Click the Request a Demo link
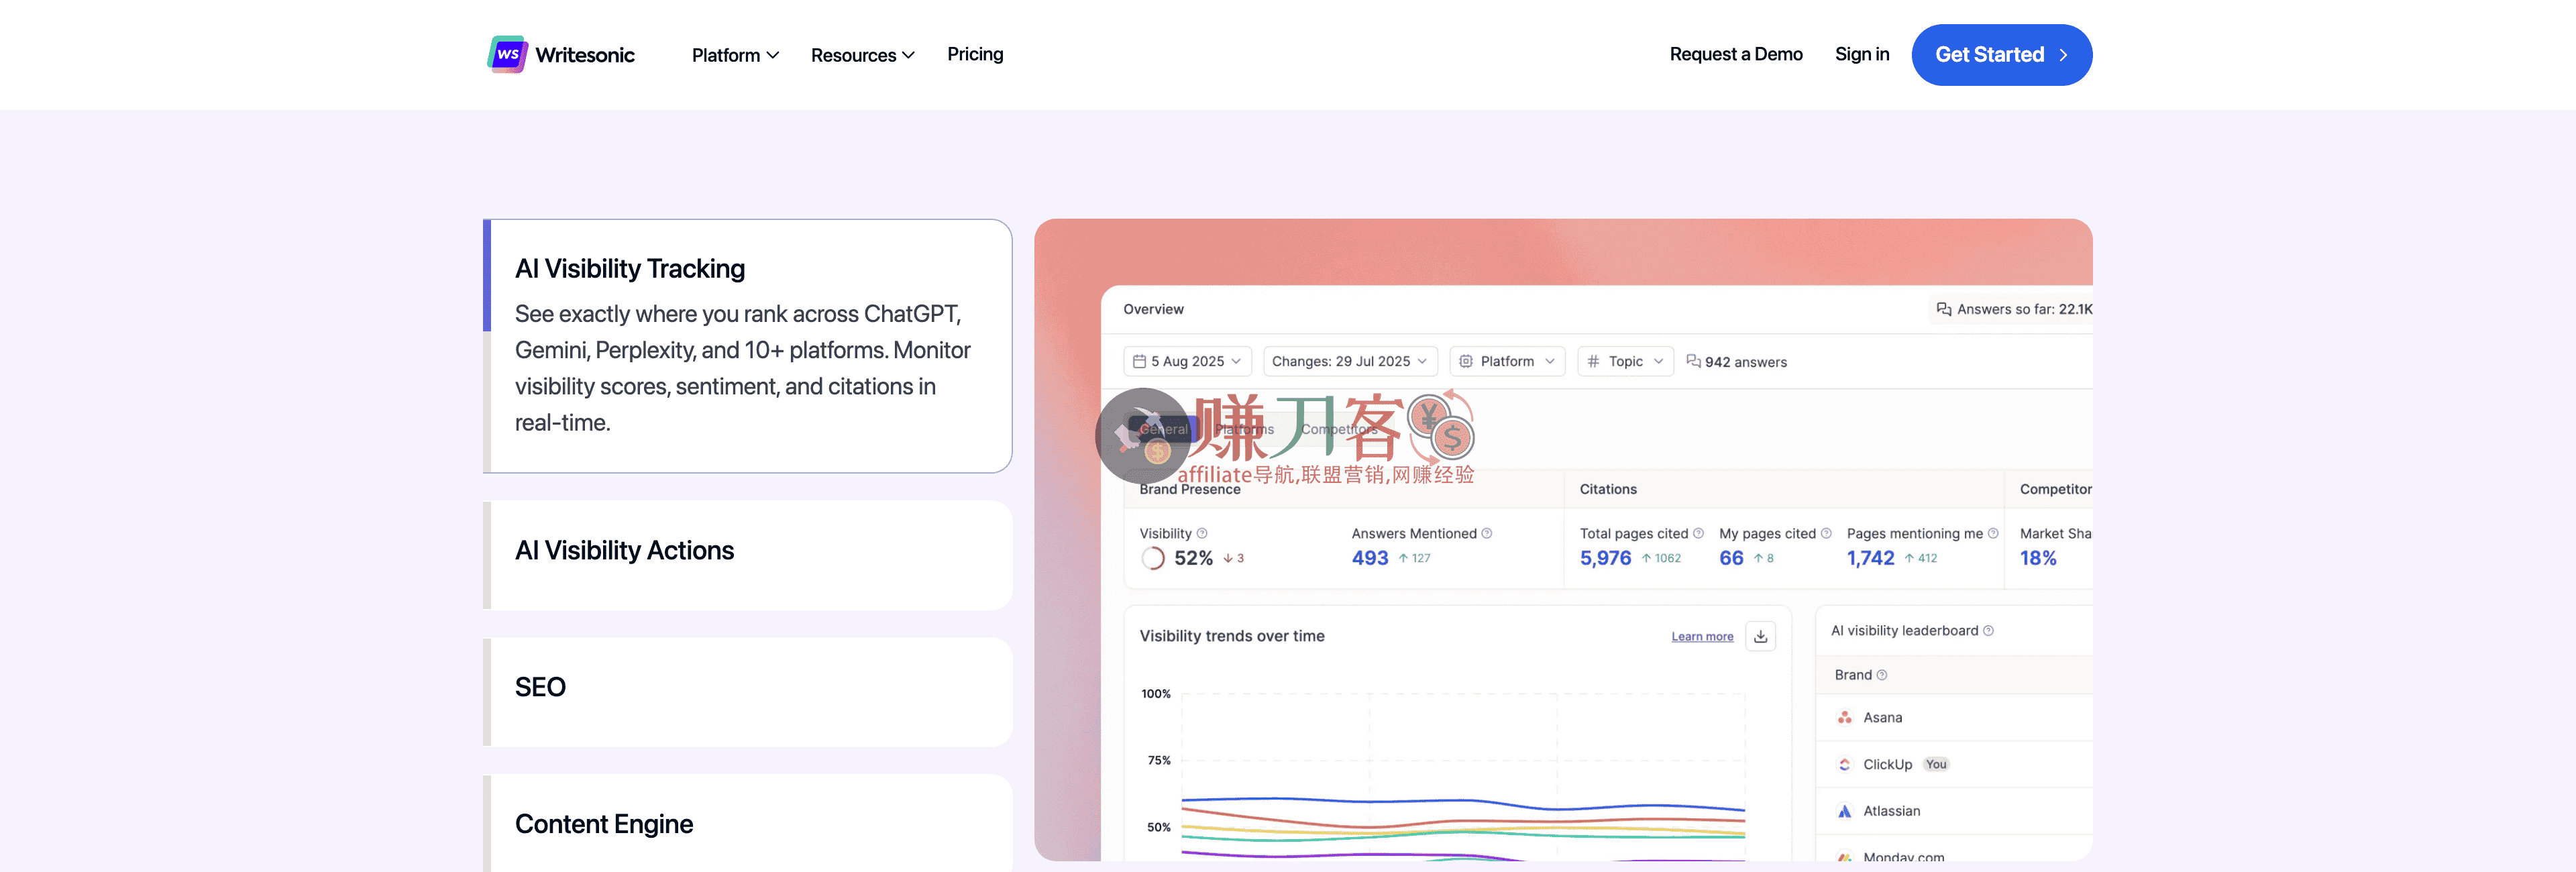 click(1735, 54)
